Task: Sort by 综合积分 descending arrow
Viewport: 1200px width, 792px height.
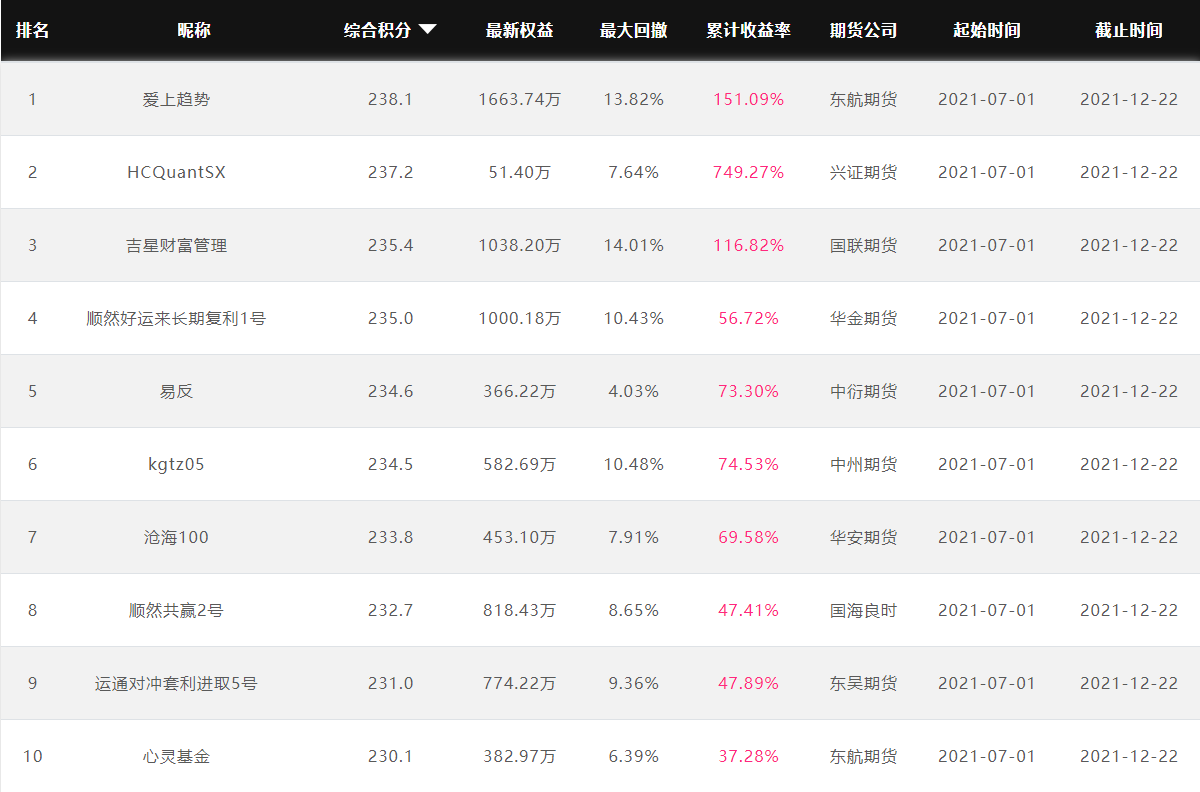Action: pyautogui.click(x=427, y=30)
